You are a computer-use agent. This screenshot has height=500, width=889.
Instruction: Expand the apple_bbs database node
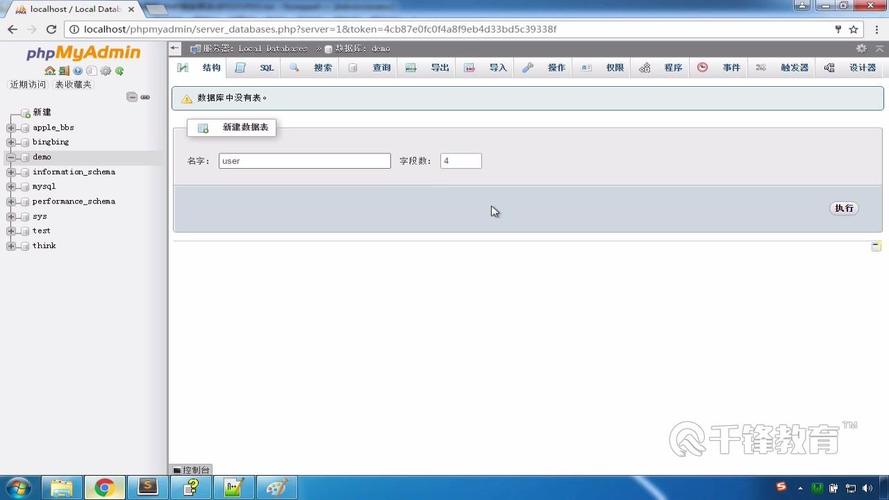coord(11,128)
